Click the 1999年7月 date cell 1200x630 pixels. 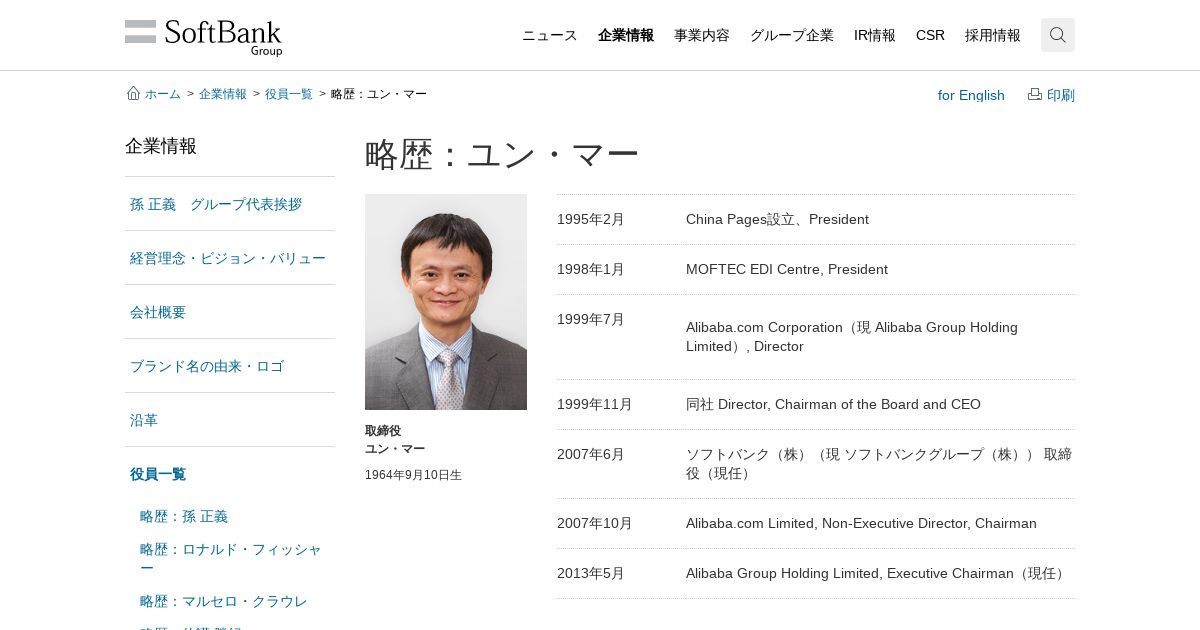(x=591, y=319)
